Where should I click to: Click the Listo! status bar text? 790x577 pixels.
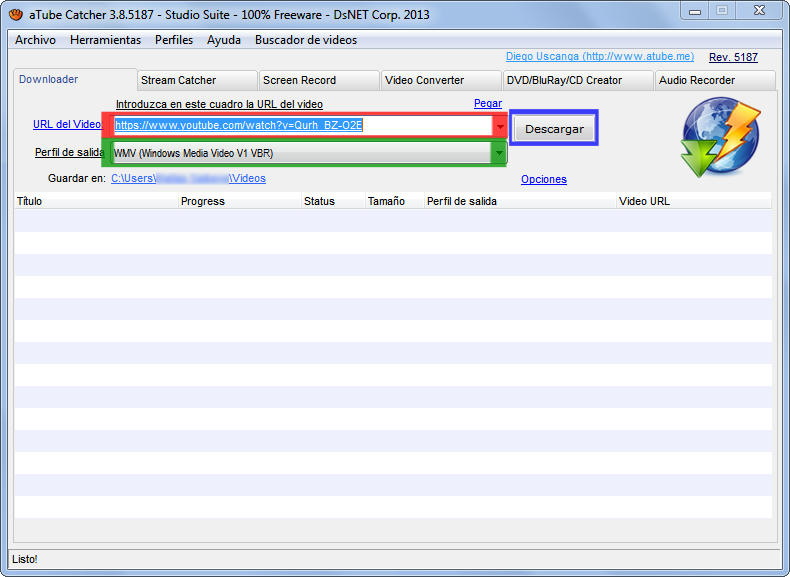(25, 559)
